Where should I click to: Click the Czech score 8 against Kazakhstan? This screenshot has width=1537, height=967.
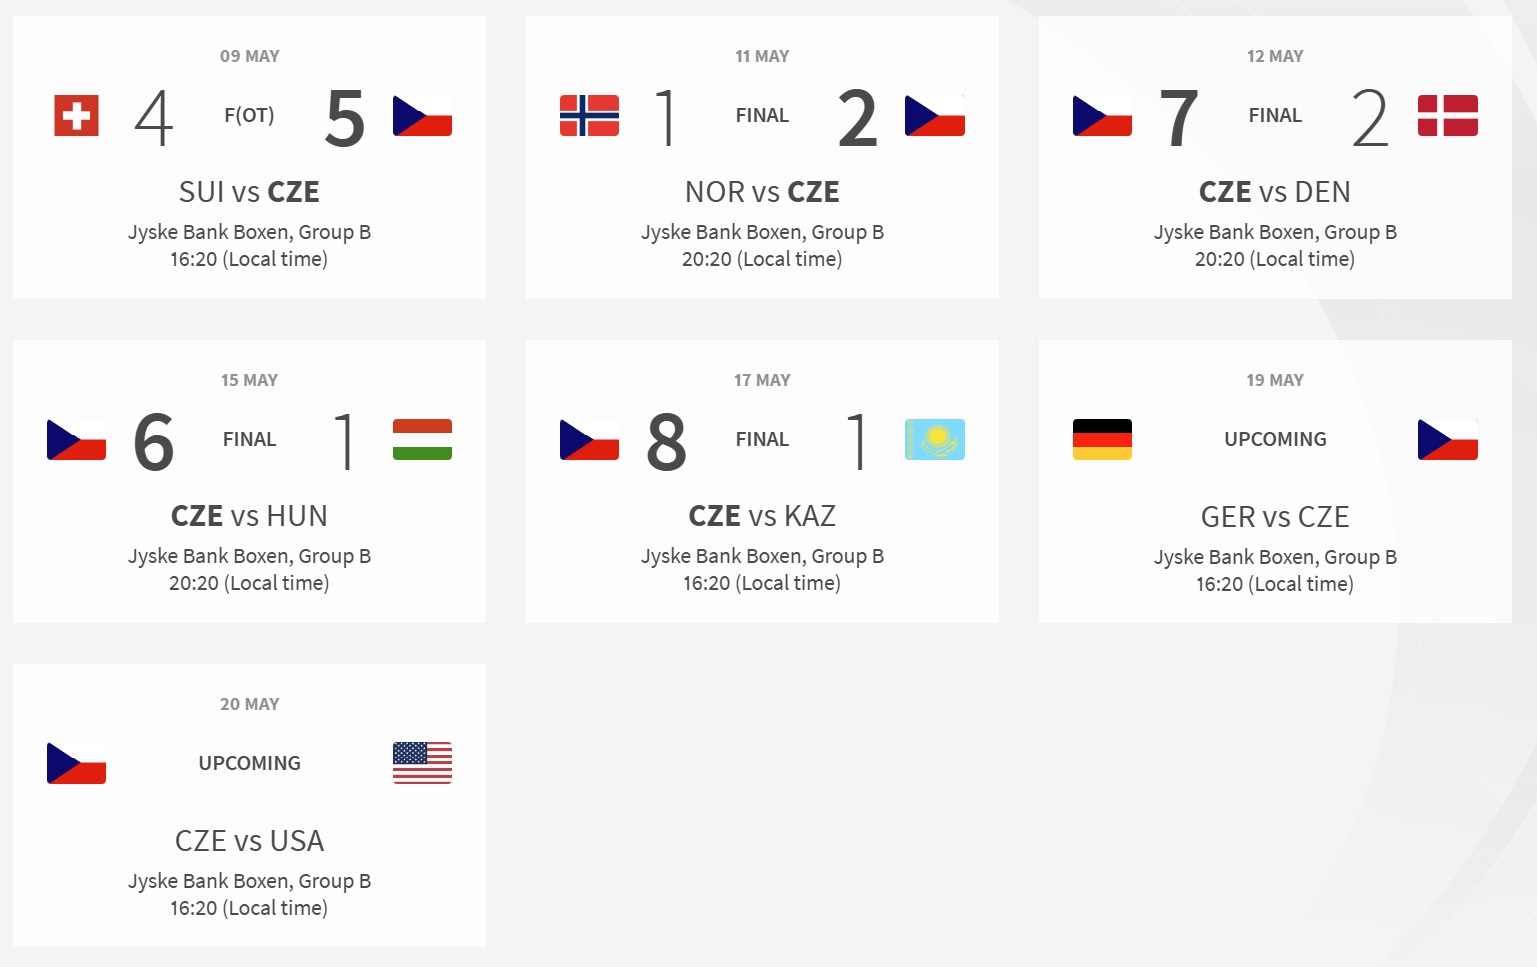coord(666,442)
